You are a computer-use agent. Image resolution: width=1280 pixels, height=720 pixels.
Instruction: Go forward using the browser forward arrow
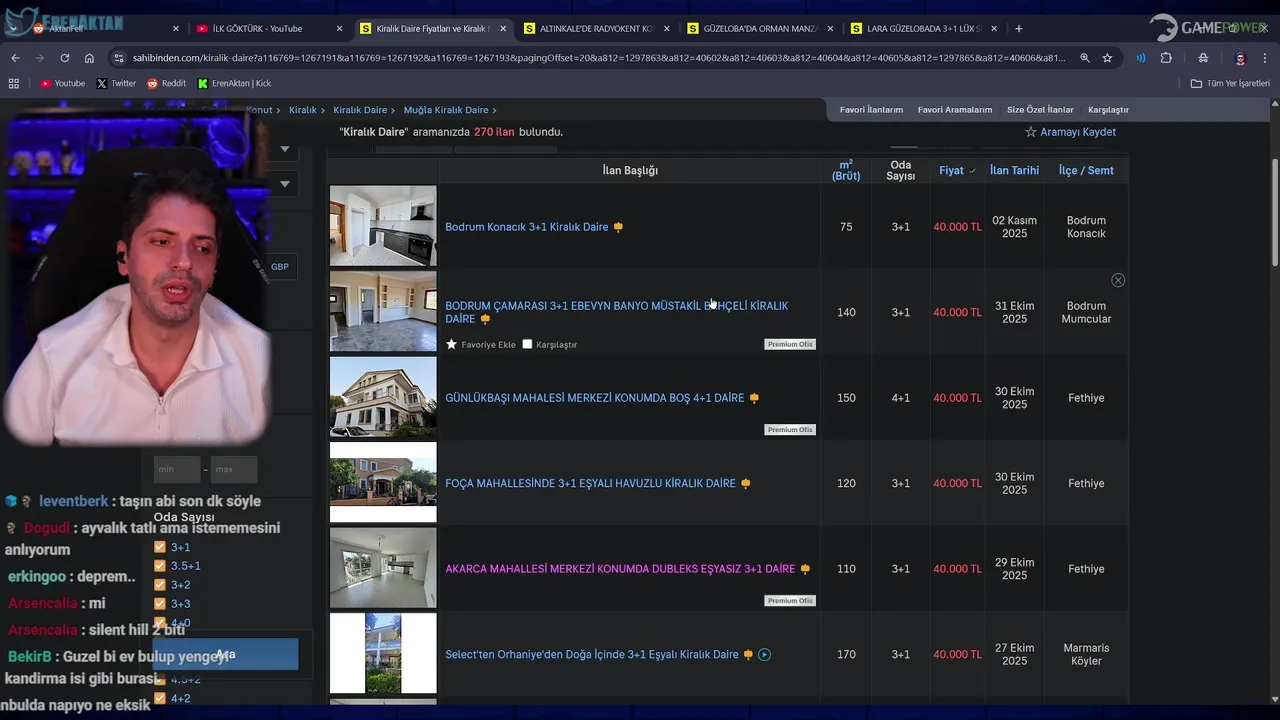click(40, 58)
